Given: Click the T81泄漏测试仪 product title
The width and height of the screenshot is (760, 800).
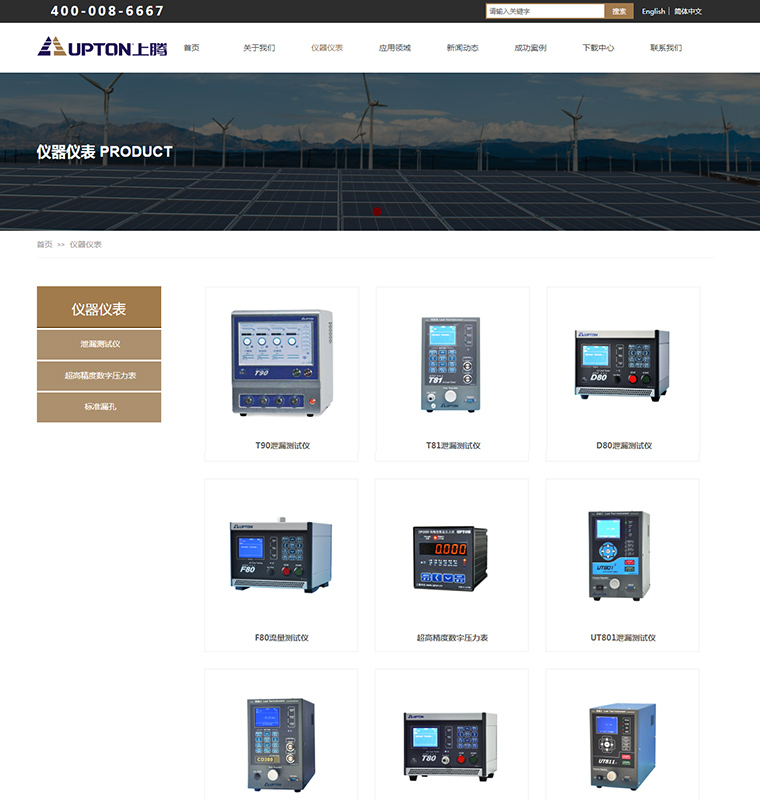Looking at the screenshot, I should click(453, 445).
